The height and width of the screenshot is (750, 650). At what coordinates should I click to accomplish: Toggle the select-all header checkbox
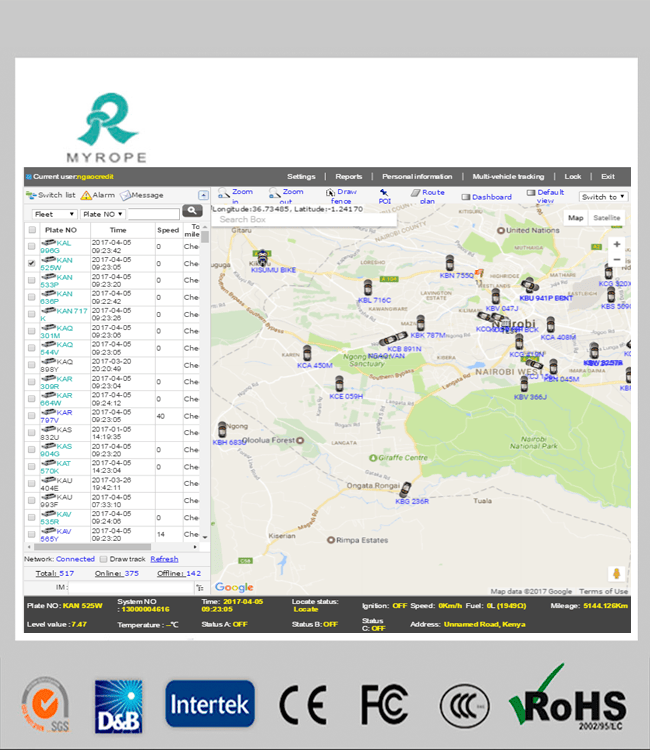[32, 230]
